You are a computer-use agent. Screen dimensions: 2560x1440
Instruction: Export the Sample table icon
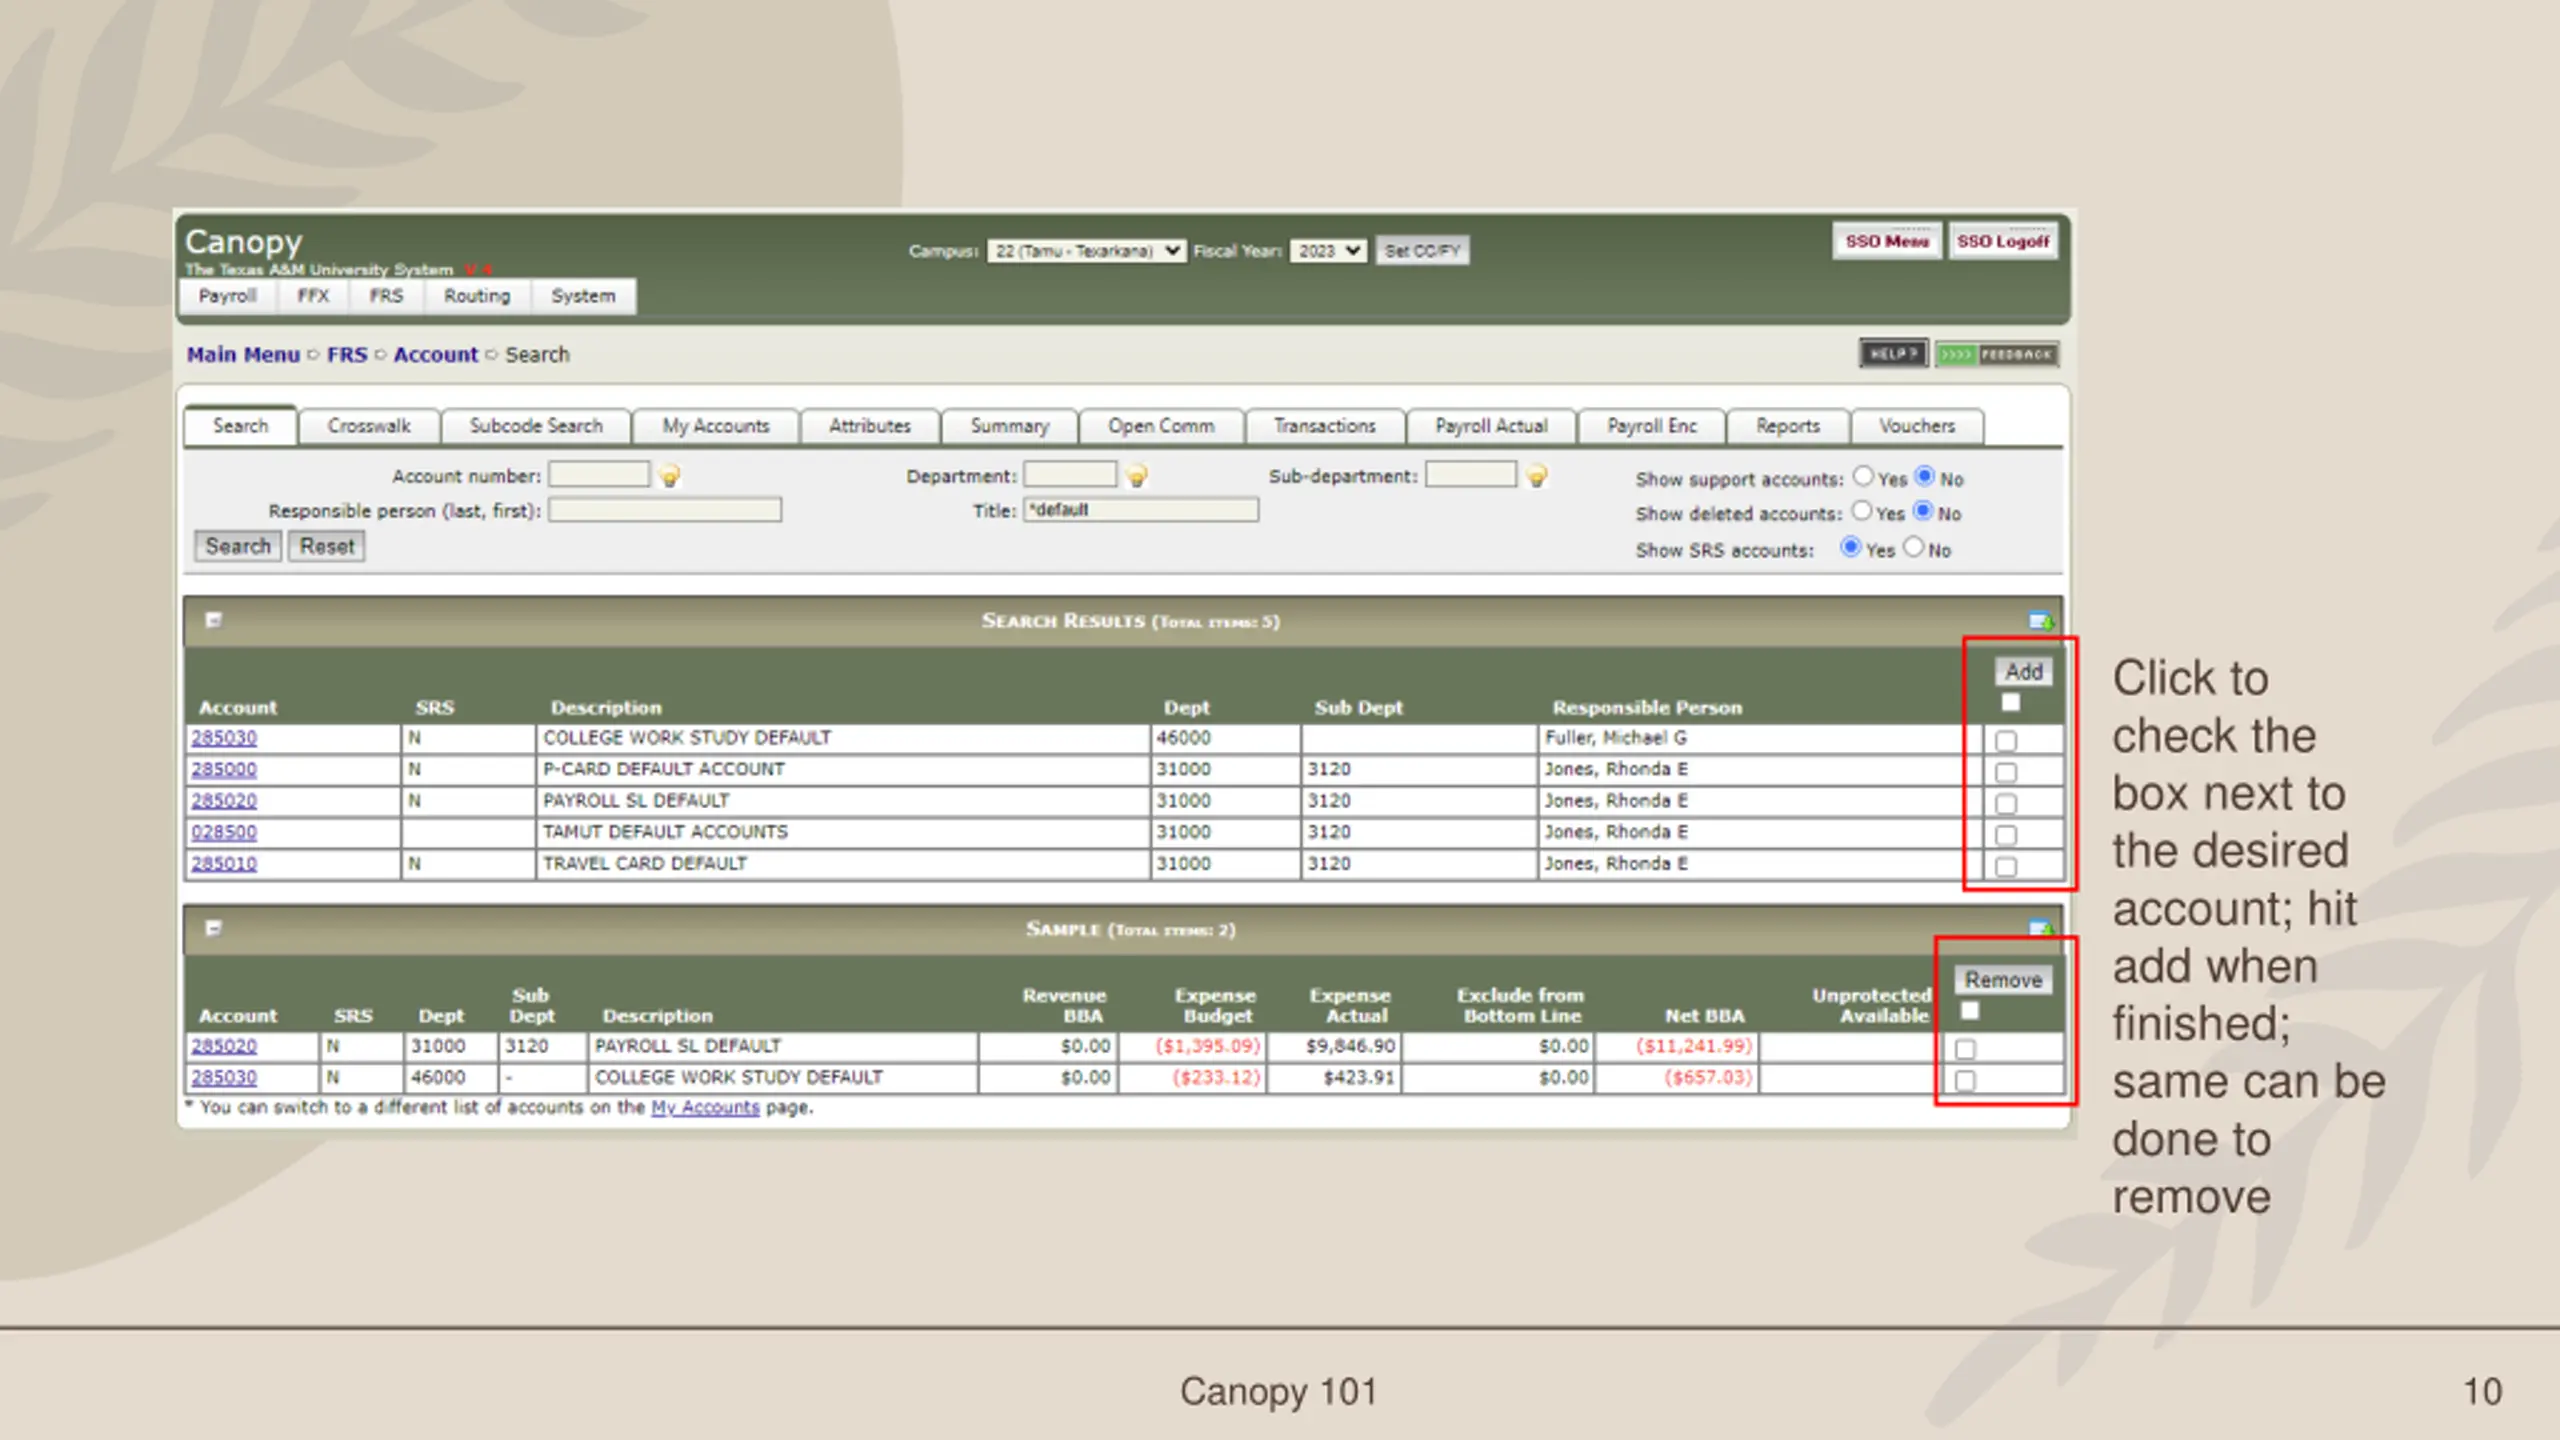click(2040, 929)
